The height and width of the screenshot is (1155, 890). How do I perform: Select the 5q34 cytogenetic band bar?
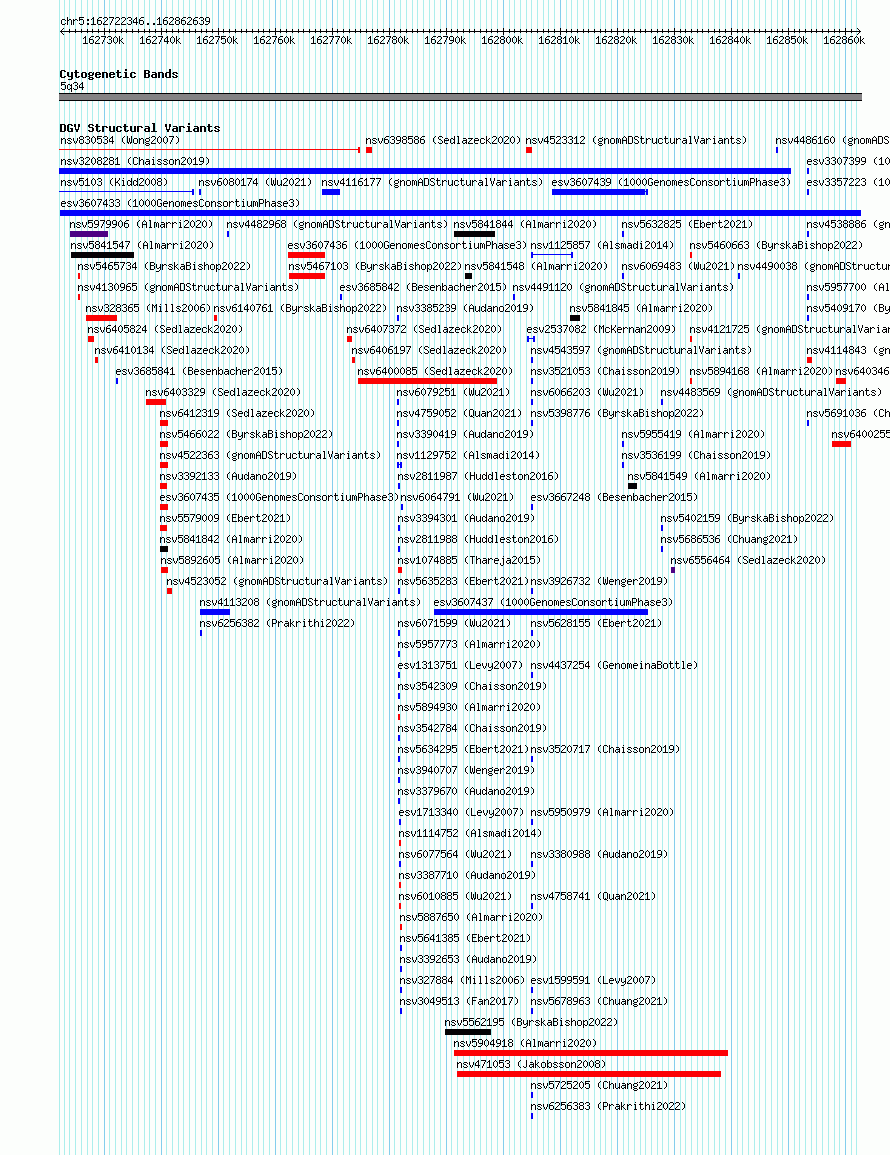point(460,96)
